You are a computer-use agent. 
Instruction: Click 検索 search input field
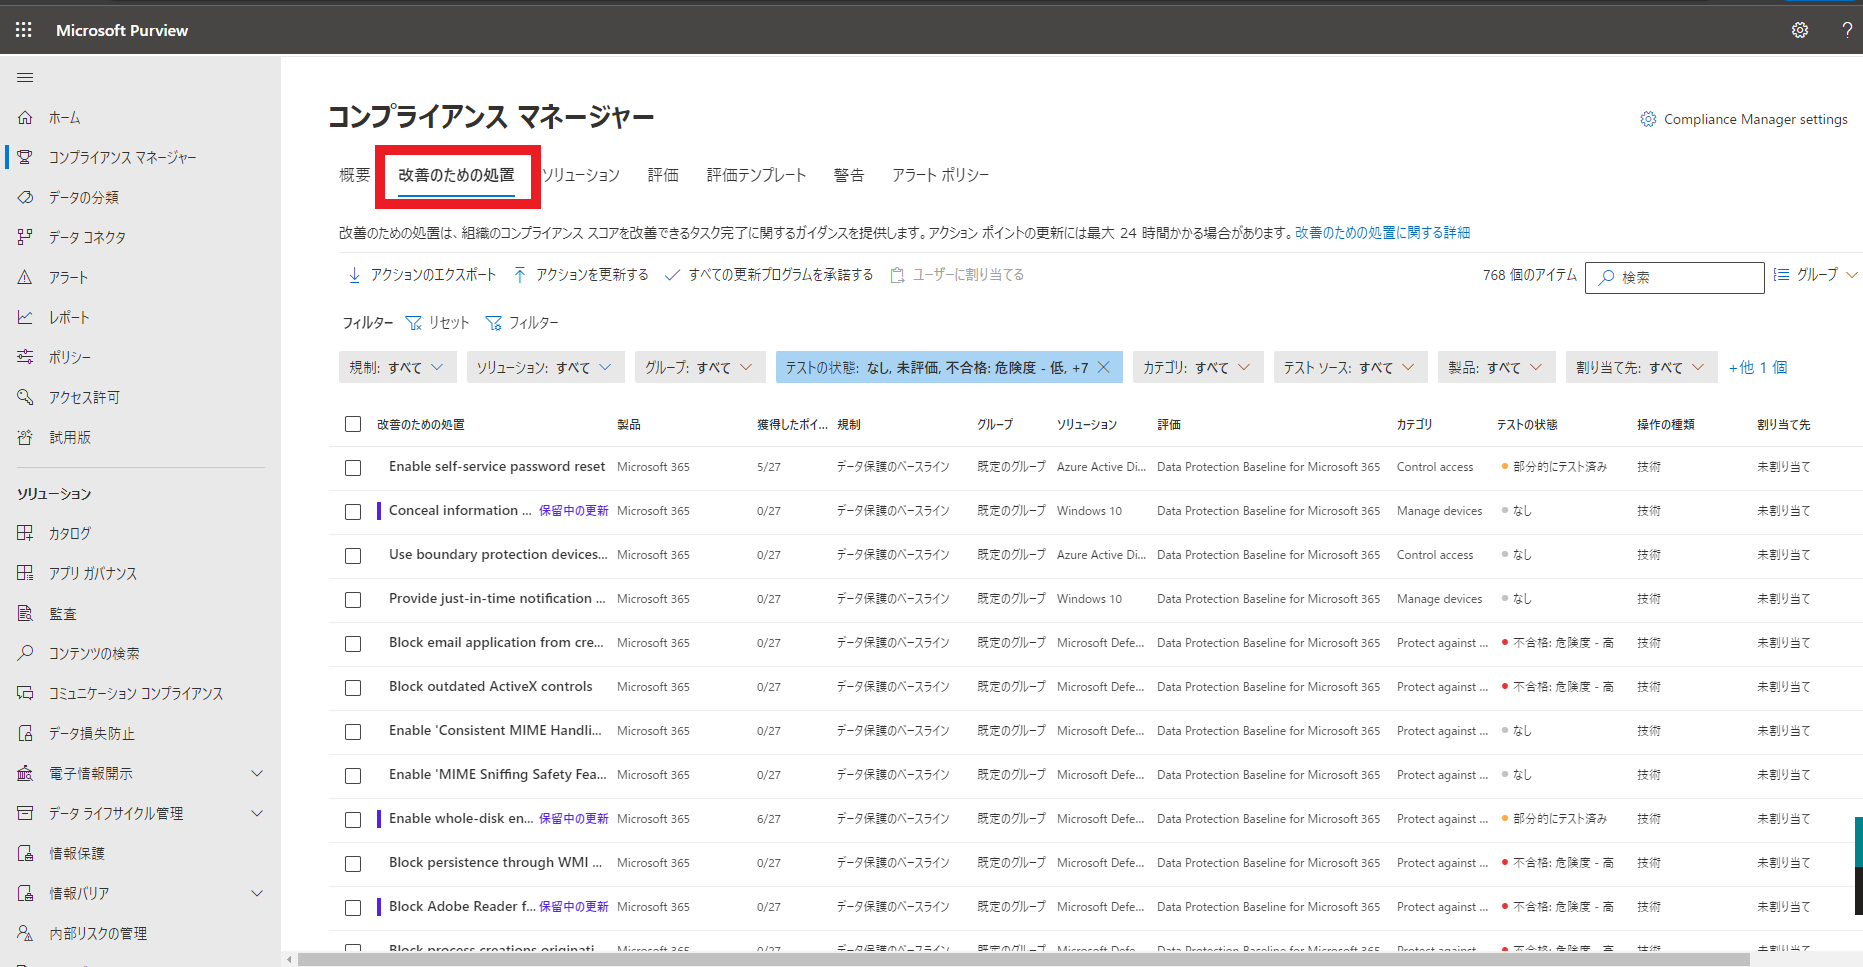coord(1675,277)
